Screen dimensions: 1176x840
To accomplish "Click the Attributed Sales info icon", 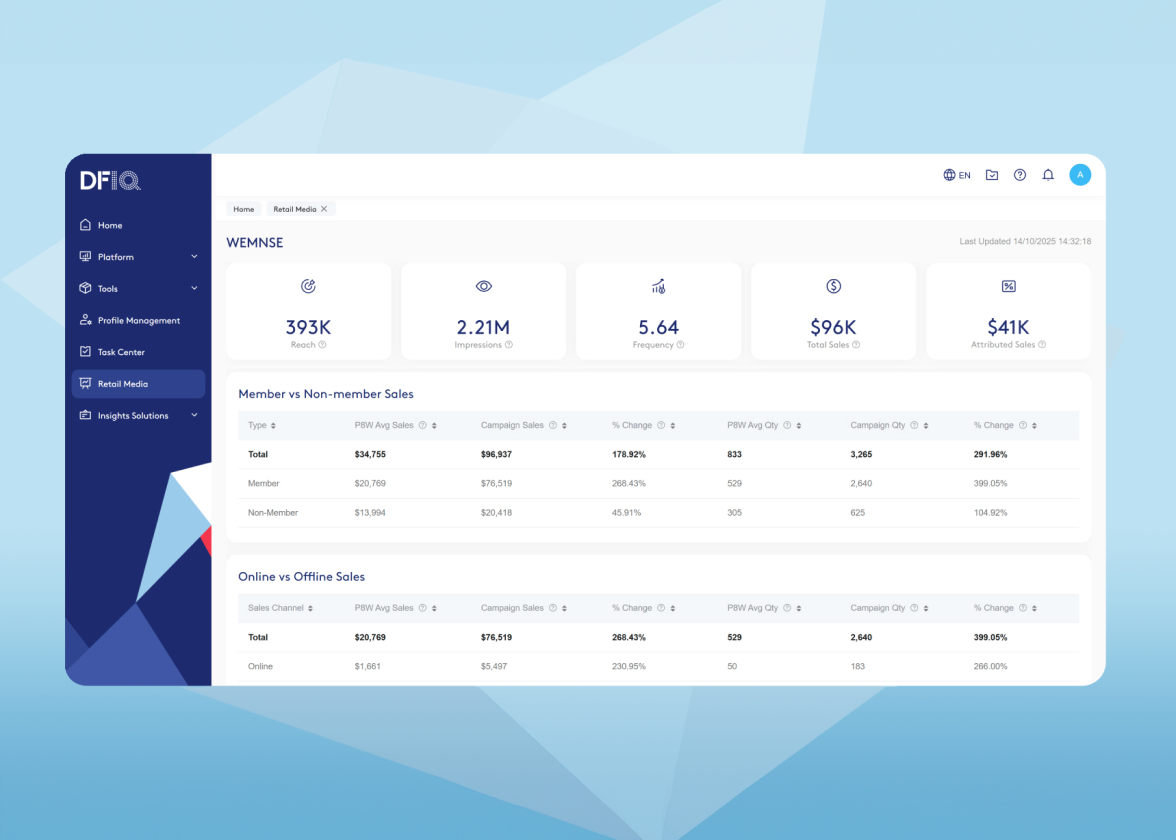I will pyautogui.click(x=1042, y=345).
